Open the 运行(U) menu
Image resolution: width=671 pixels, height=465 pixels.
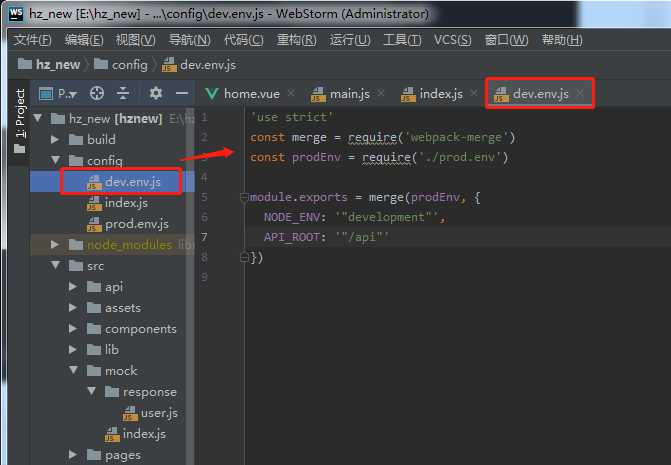pos(350,40)
